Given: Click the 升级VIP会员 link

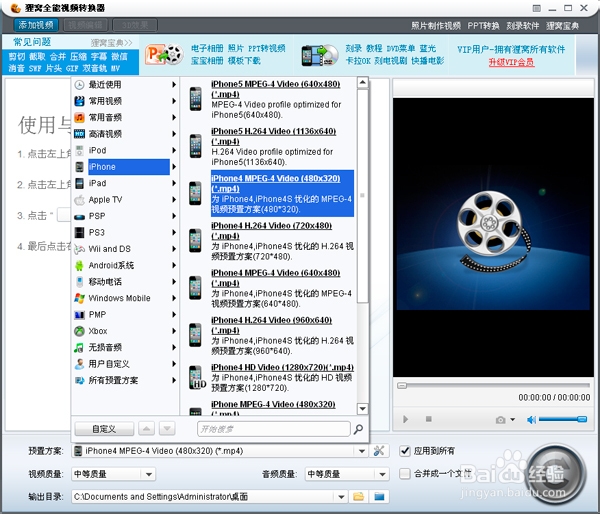Looking at the screenshot, I should (511, 62).
